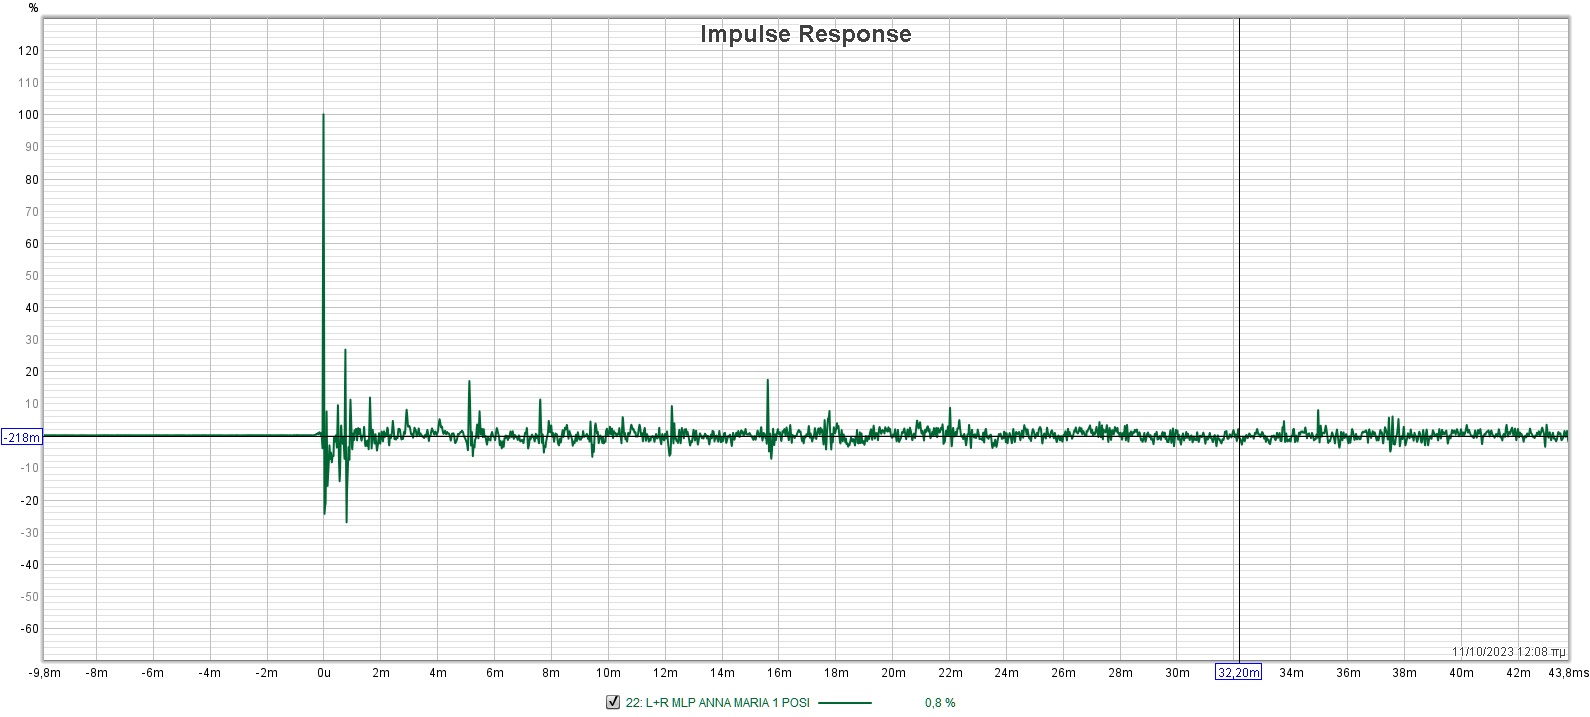Screen dimensions: 1590x717
Task: Select the '22: L+R MLP ANNA MARIA 1 POSI' legend label
Action: 717,702
